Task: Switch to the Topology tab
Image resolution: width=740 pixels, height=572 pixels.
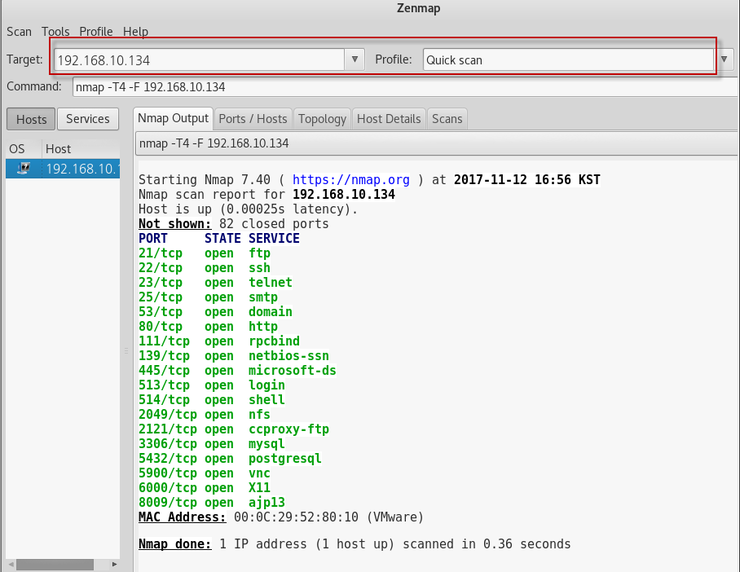Action: click(x=322, y=119)
